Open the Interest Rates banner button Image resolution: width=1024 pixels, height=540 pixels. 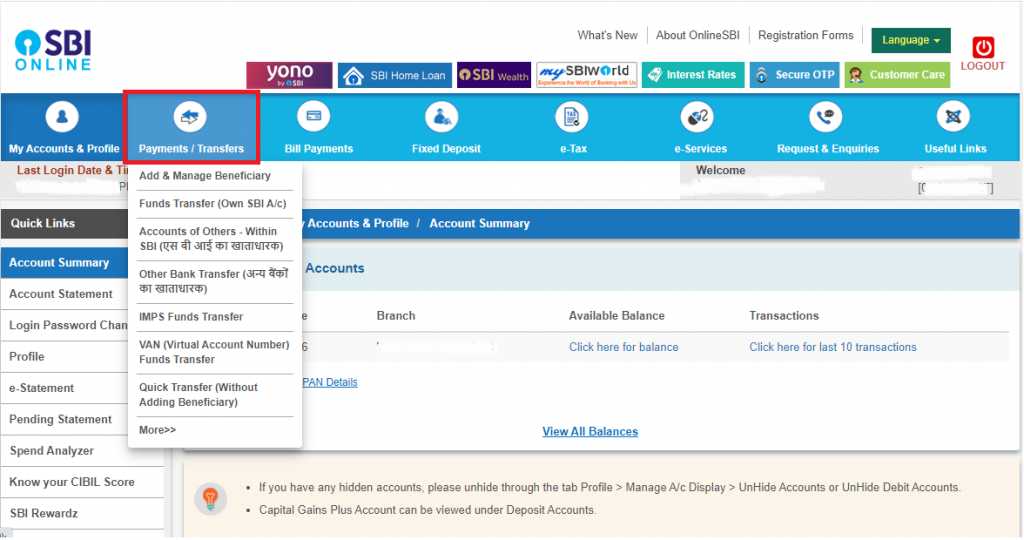click(693, 75)
